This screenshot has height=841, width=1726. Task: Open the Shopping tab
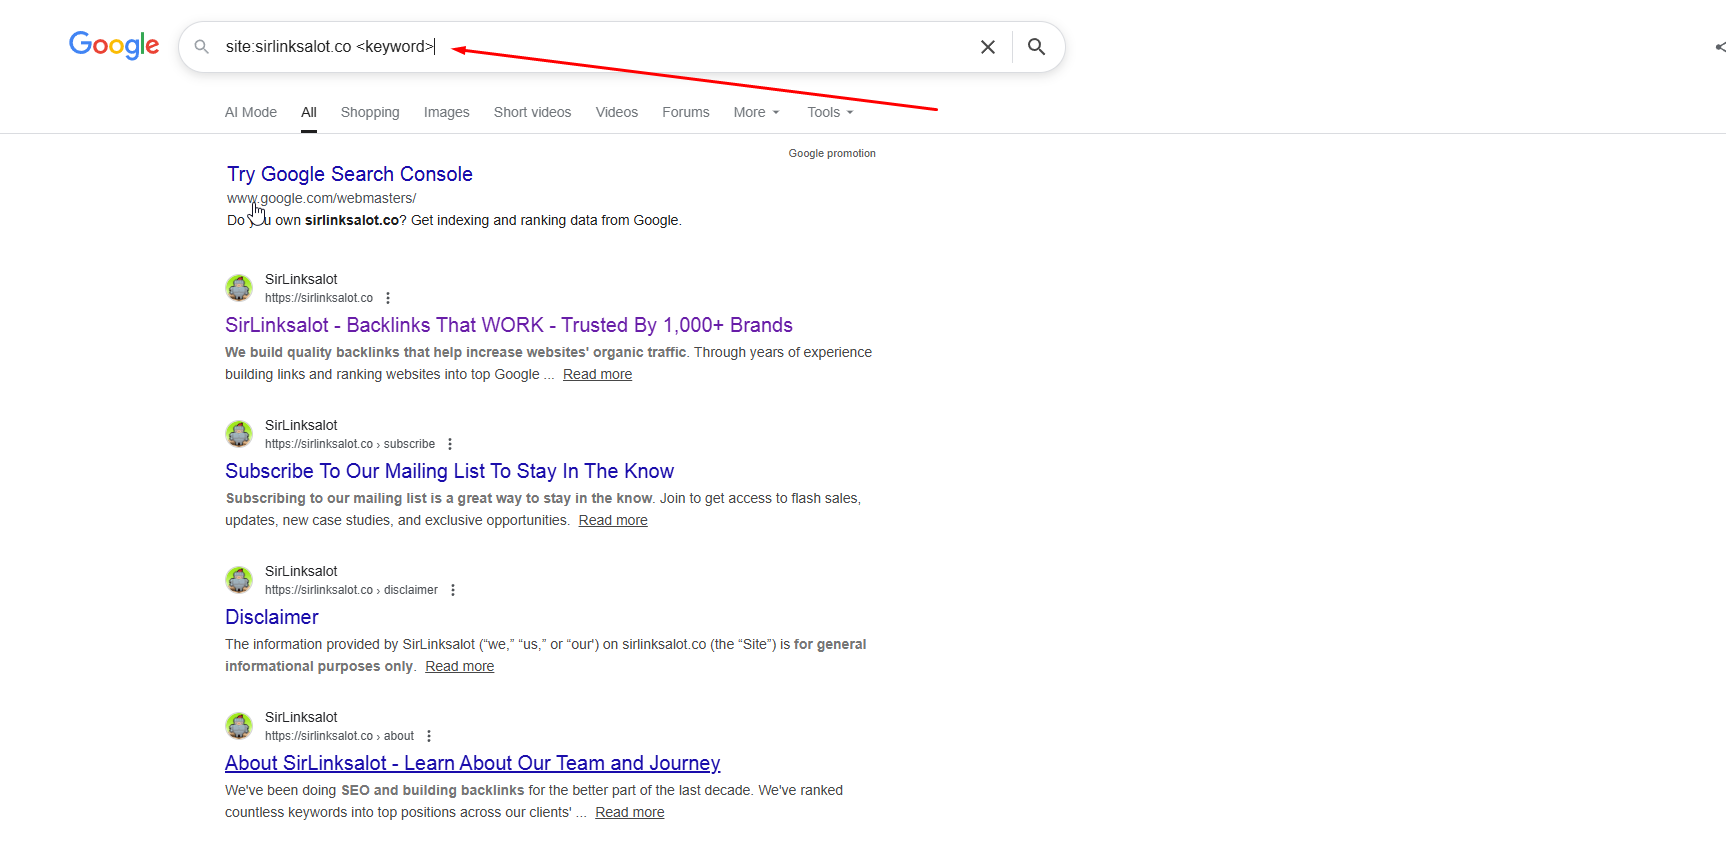[369, 112]
